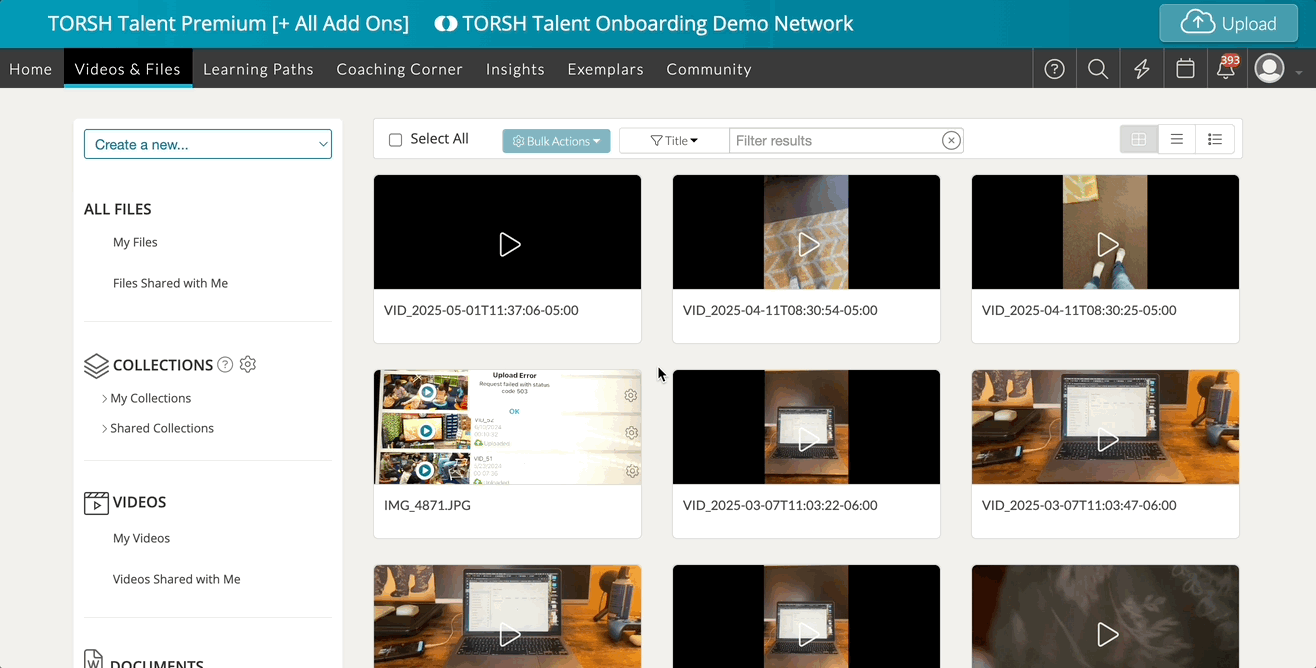Click the Collections help icon
Viewport: 1316px width, 668px height.
coord(225,365)
